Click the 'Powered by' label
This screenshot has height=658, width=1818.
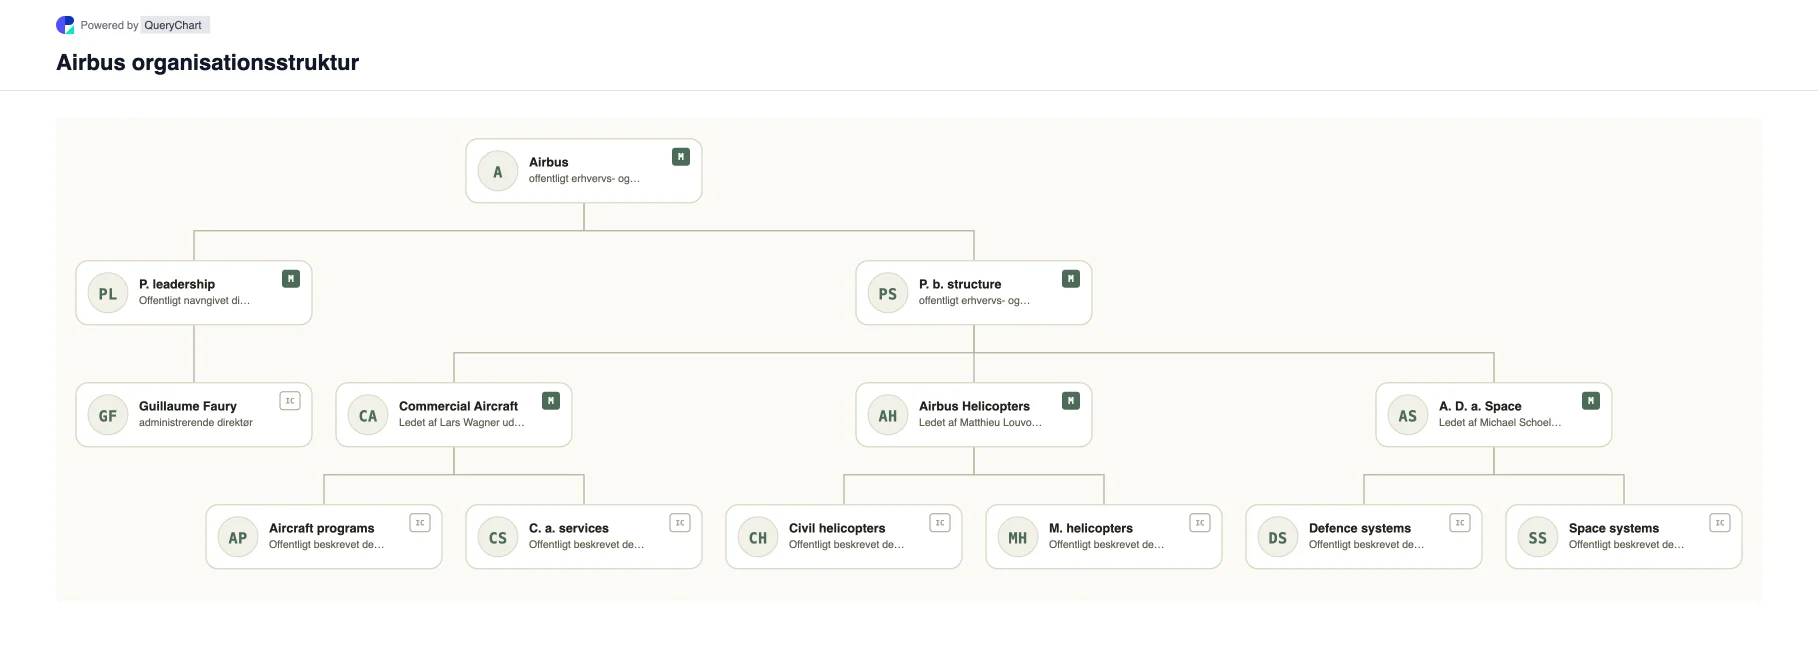110,25
